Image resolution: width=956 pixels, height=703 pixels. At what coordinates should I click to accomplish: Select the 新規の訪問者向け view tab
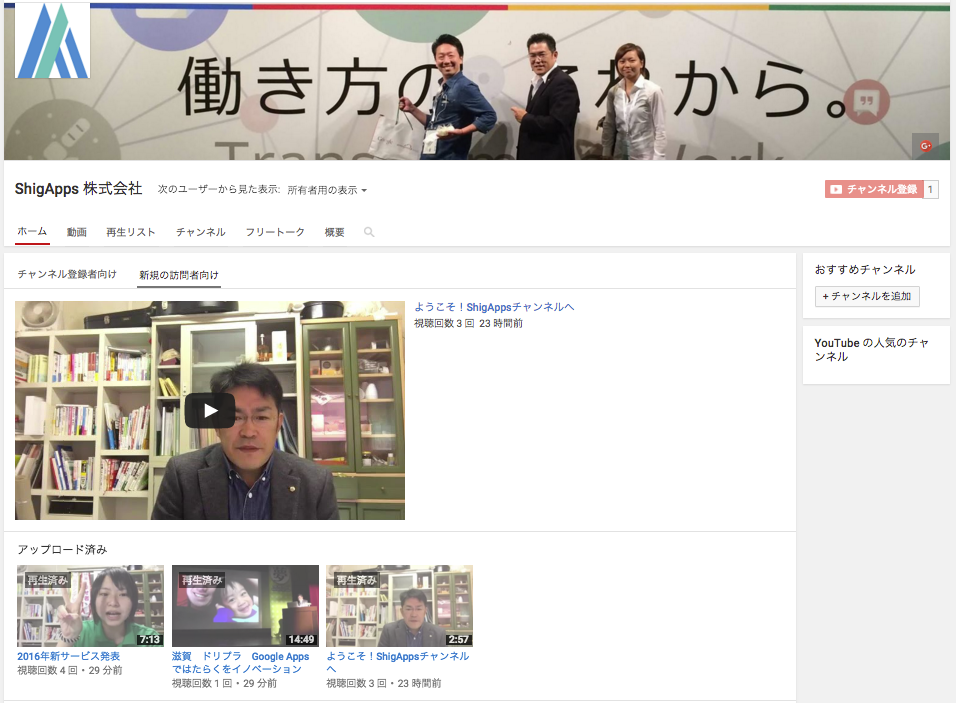pyautogui.click(x=179, y=275)
